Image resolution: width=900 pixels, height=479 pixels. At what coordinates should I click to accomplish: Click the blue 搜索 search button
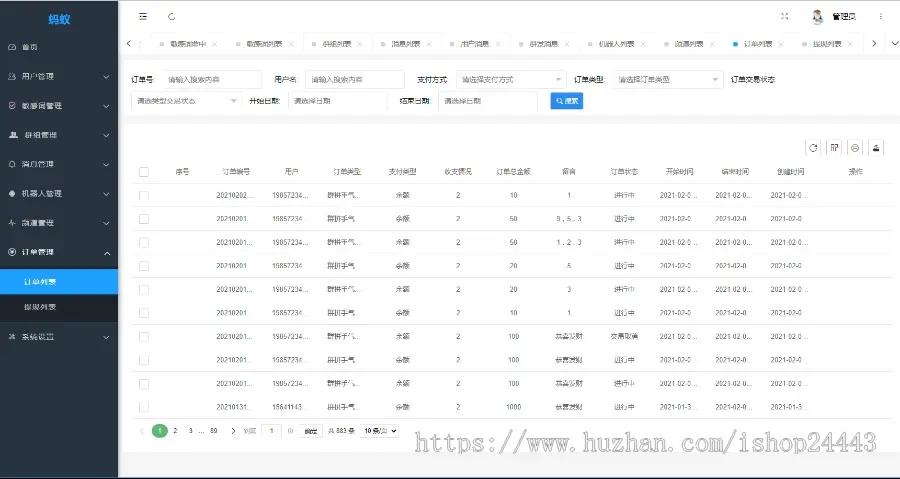point(566,101)
